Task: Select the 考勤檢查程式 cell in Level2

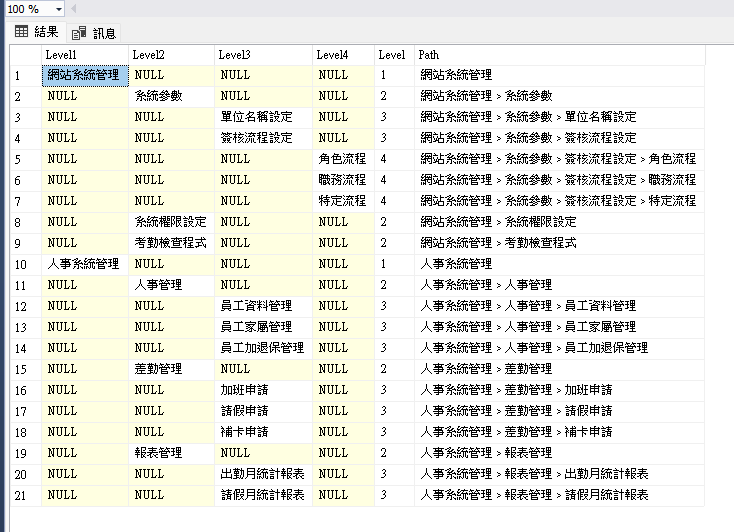Action: point(171,243)
